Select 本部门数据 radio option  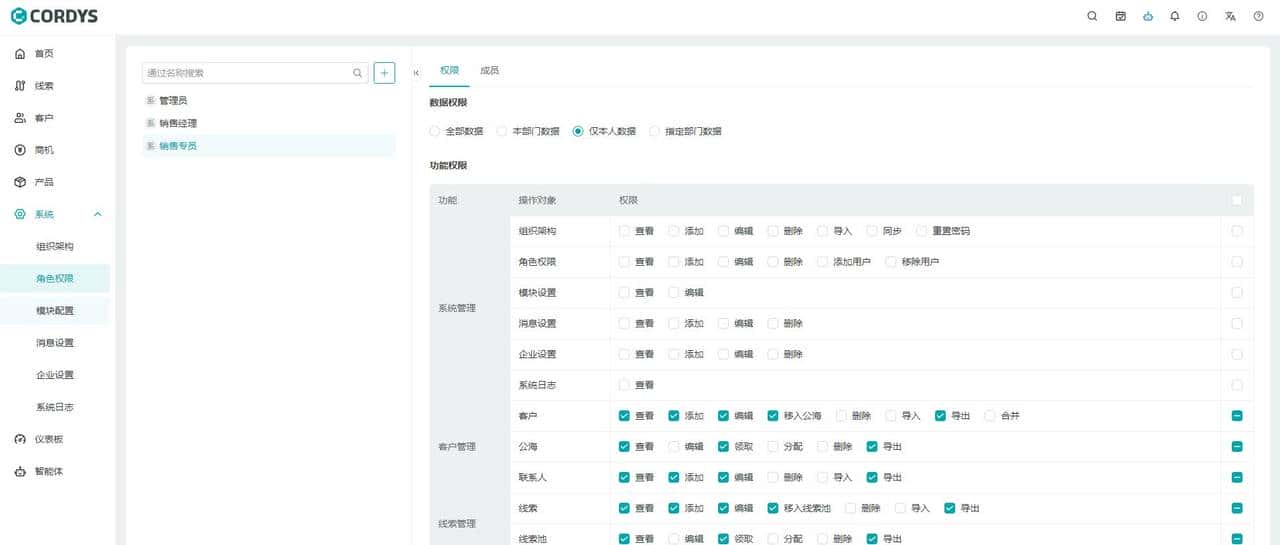click(502, 131)
